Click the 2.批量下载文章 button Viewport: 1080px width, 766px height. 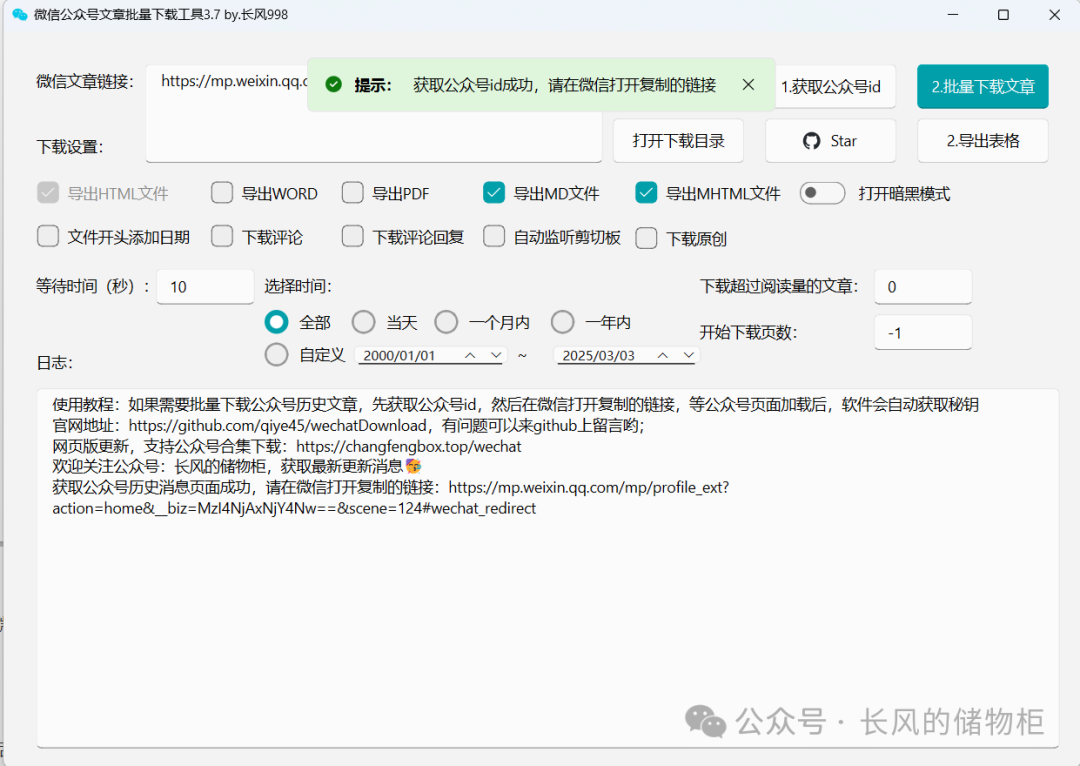(982, 87)
